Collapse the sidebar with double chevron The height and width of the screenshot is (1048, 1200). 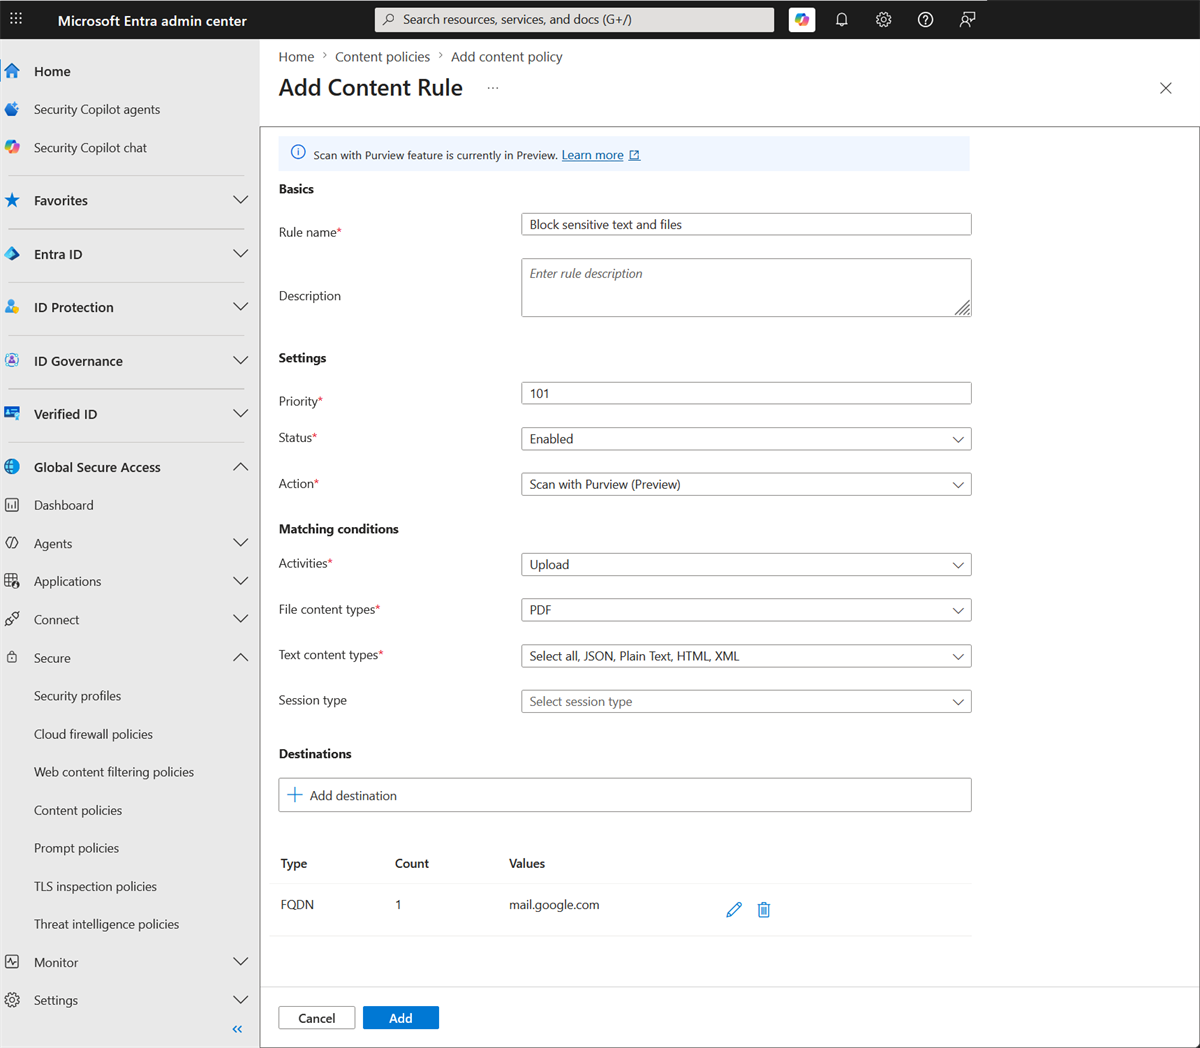(x=237, y=1029)
